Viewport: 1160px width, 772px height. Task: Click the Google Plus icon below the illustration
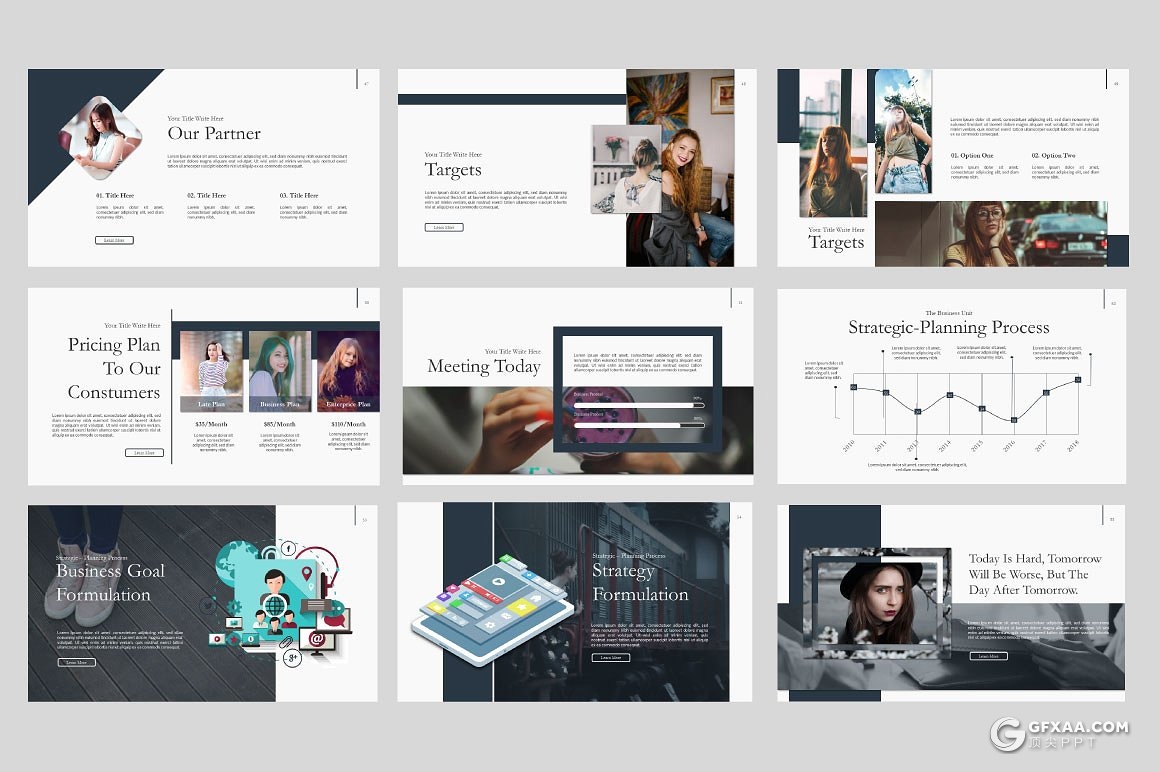pyautogui.click(x=292, y=657)
